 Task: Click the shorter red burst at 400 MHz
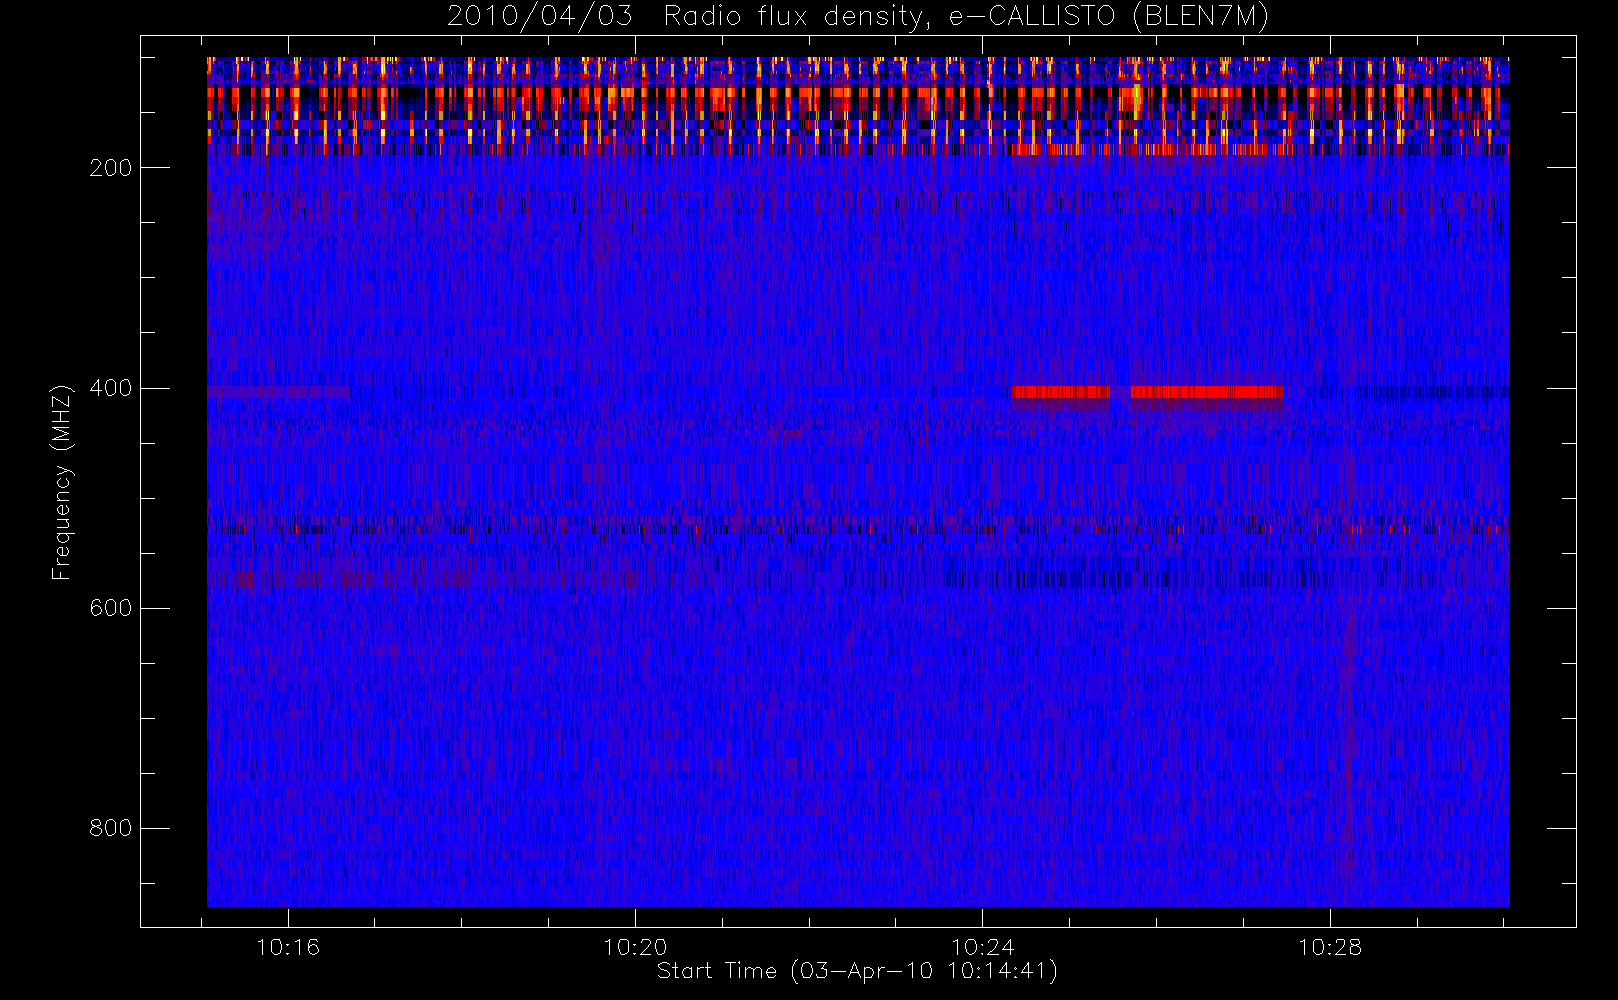[1061, 392]
